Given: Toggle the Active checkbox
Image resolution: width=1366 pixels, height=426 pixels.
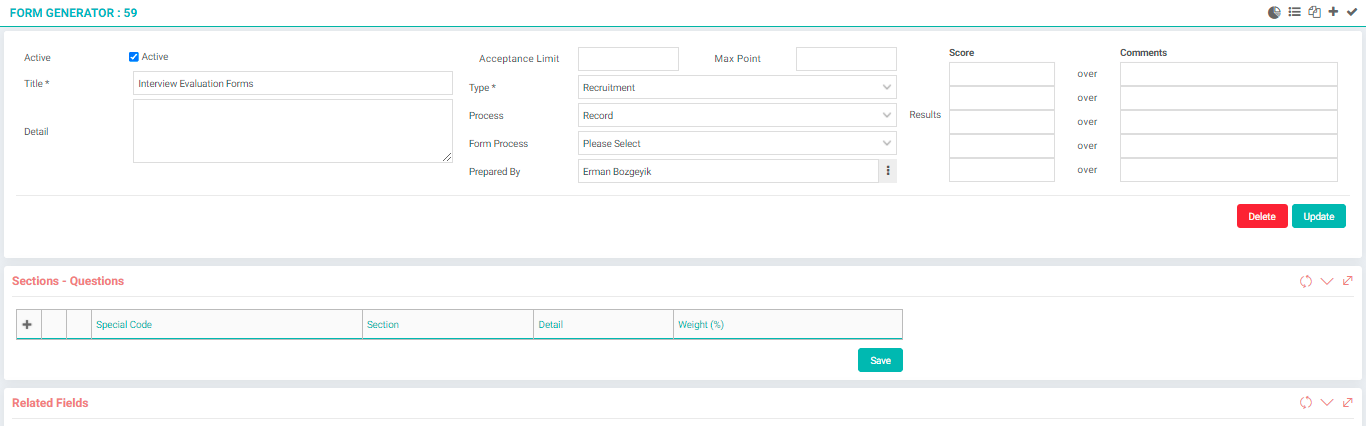Looking at the screenshot, I should click(134, 57).
